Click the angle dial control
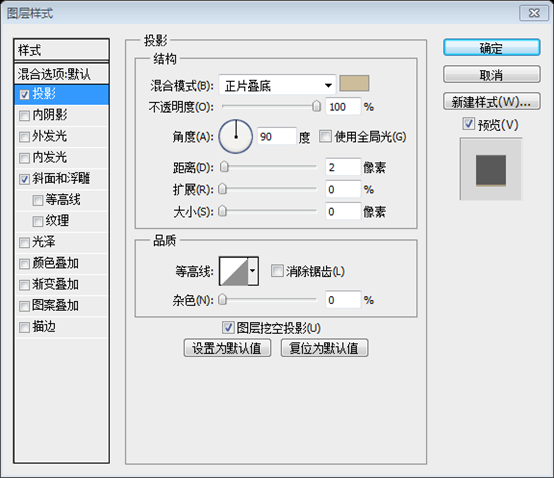 (236, 136)
